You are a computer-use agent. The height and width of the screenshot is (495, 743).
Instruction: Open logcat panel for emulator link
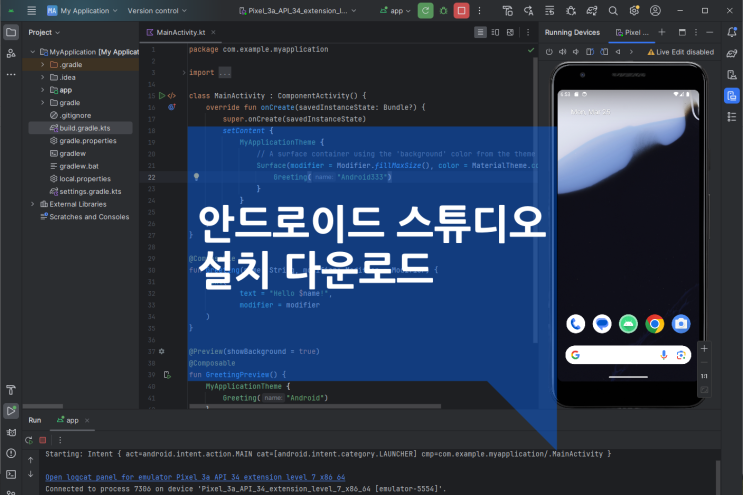point(195,477)
